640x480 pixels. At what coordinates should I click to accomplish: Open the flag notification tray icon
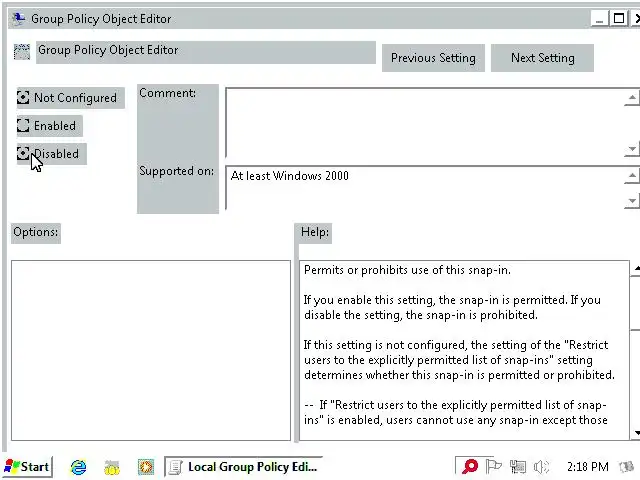point(493,466)
